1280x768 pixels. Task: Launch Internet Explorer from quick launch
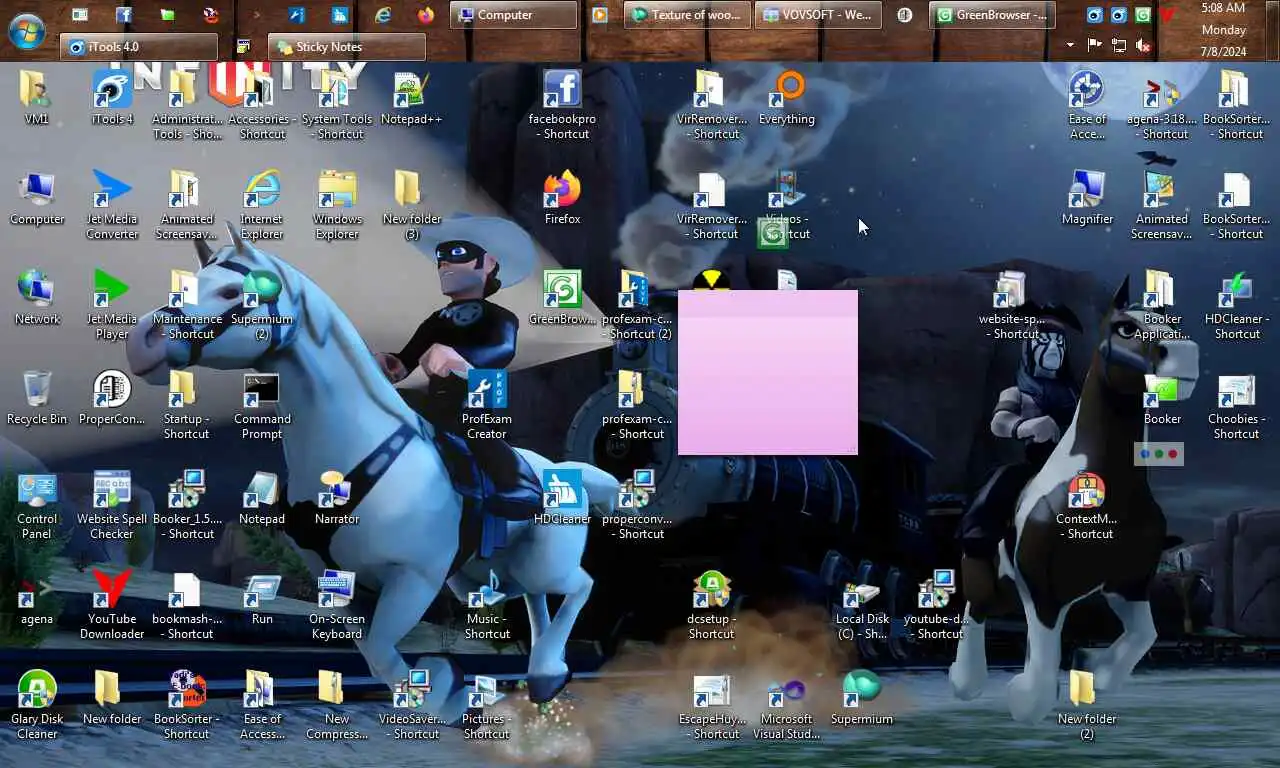[383, 15]
